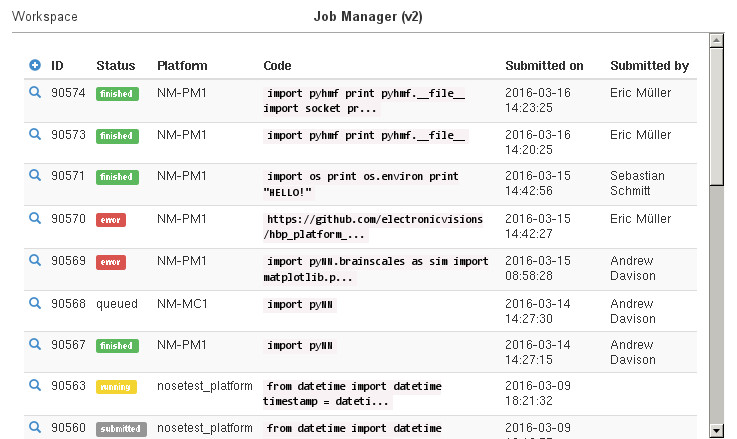The width and height of the screenshot is (737, 439).
Task: Click the scrollbar up arrow
Action: click(716, 41)
